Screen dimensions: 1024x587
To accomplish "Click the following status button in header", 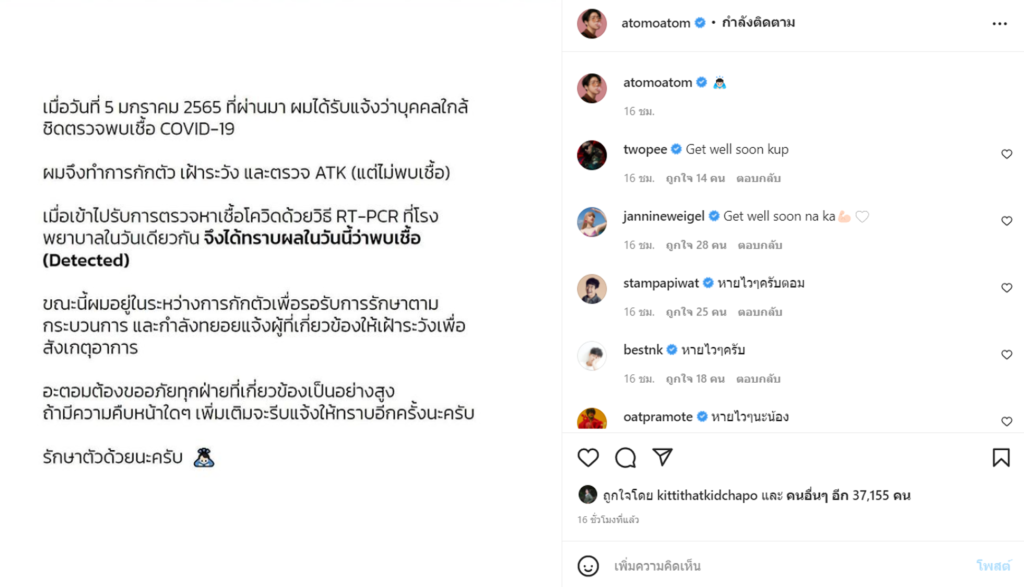I will tap(758, 23).
